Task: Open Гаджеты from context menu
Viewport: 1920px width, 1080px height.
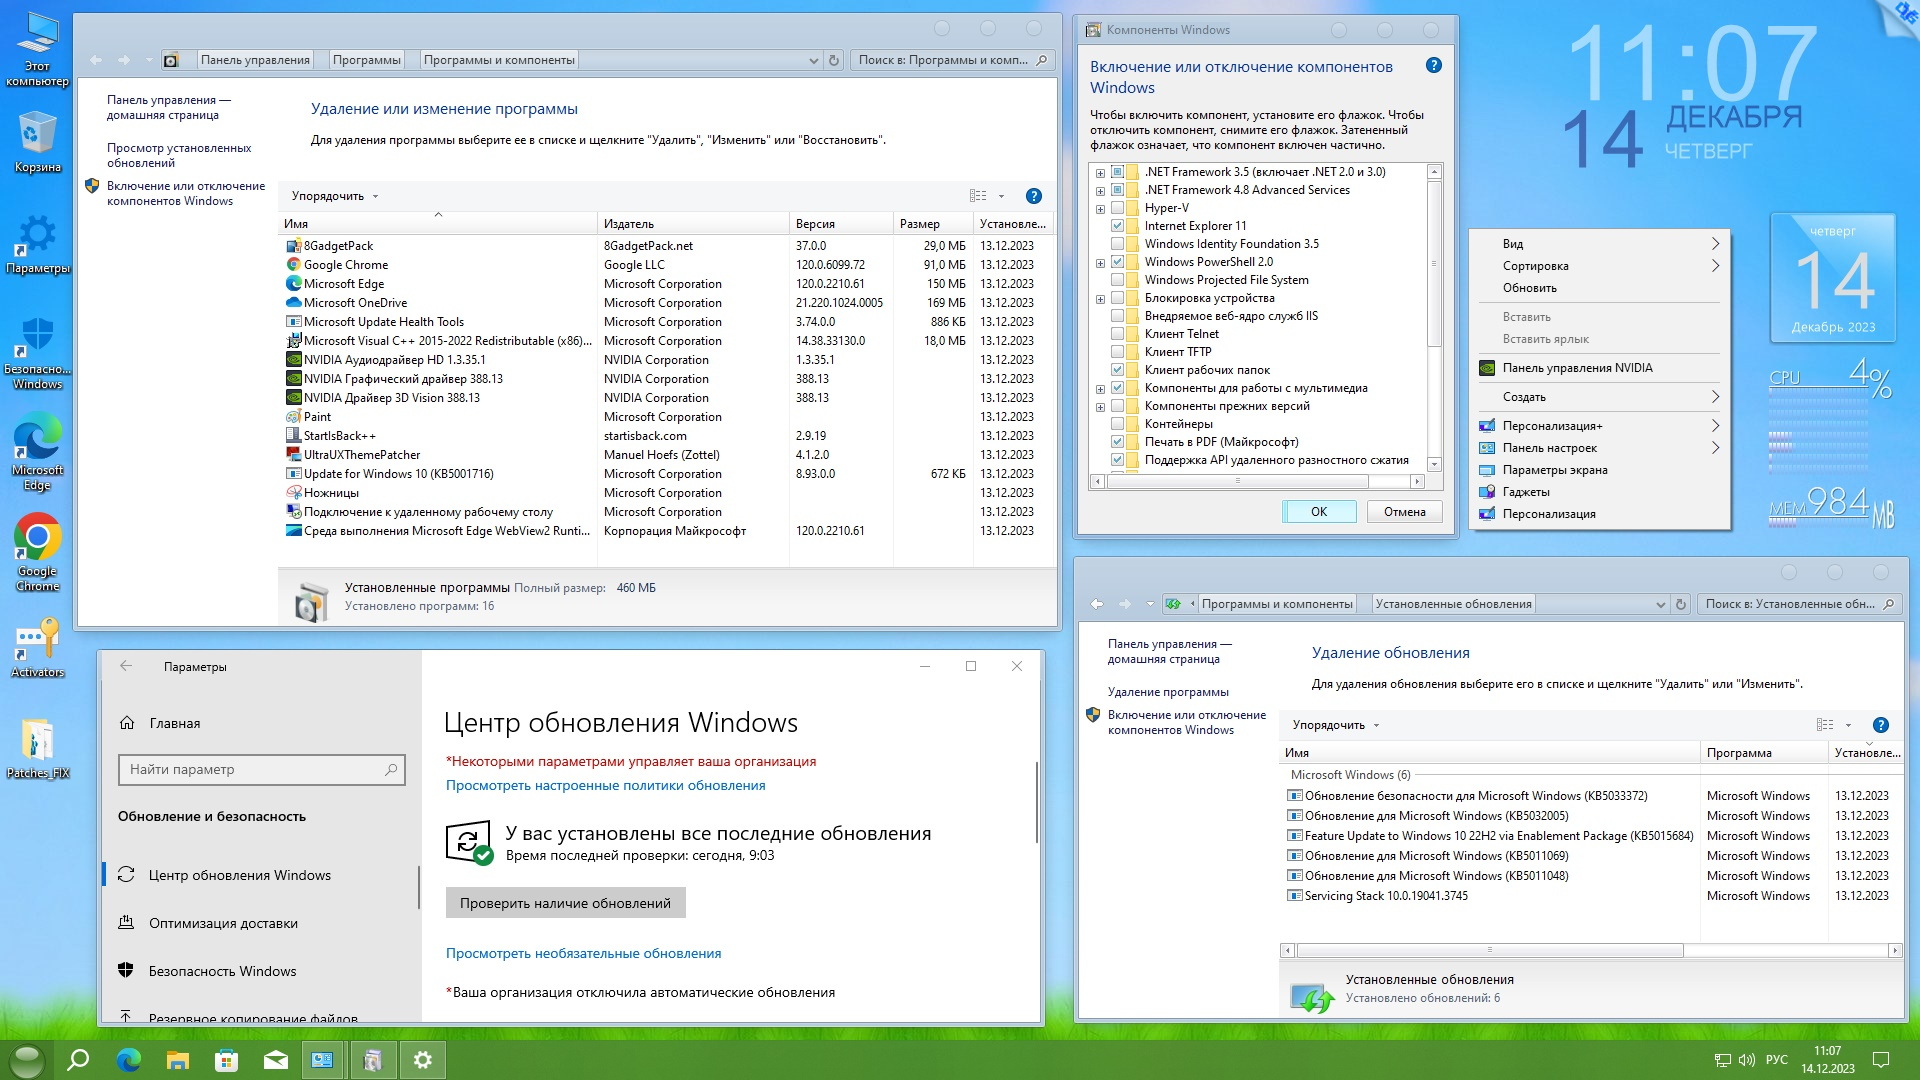Action: click(x=1599, y=492)
